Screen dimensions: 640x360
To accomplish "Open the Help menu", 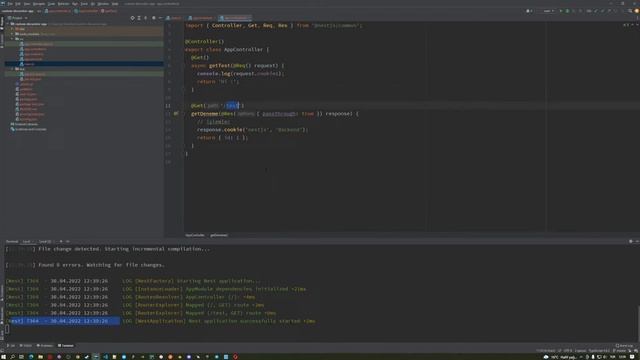I will 115,4.
